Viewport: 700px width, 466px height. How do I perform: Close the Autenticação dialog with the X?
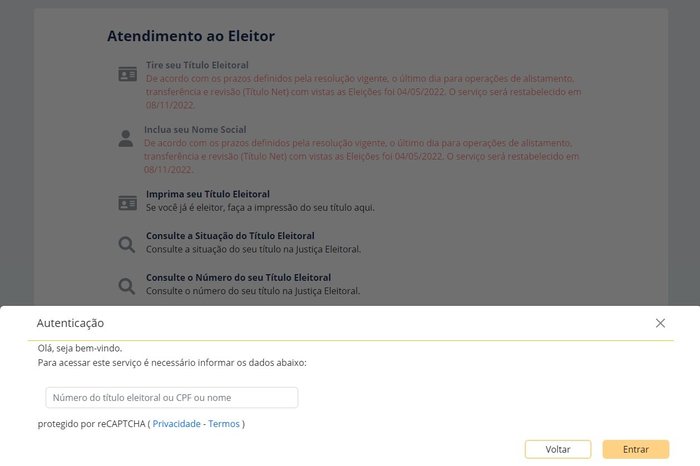pos(660,323)
